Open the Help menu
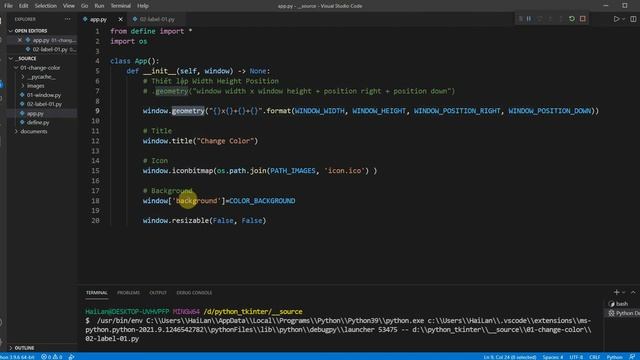Image resolution: width=640 pixels, height=360 pixels. tap(143, 6)
